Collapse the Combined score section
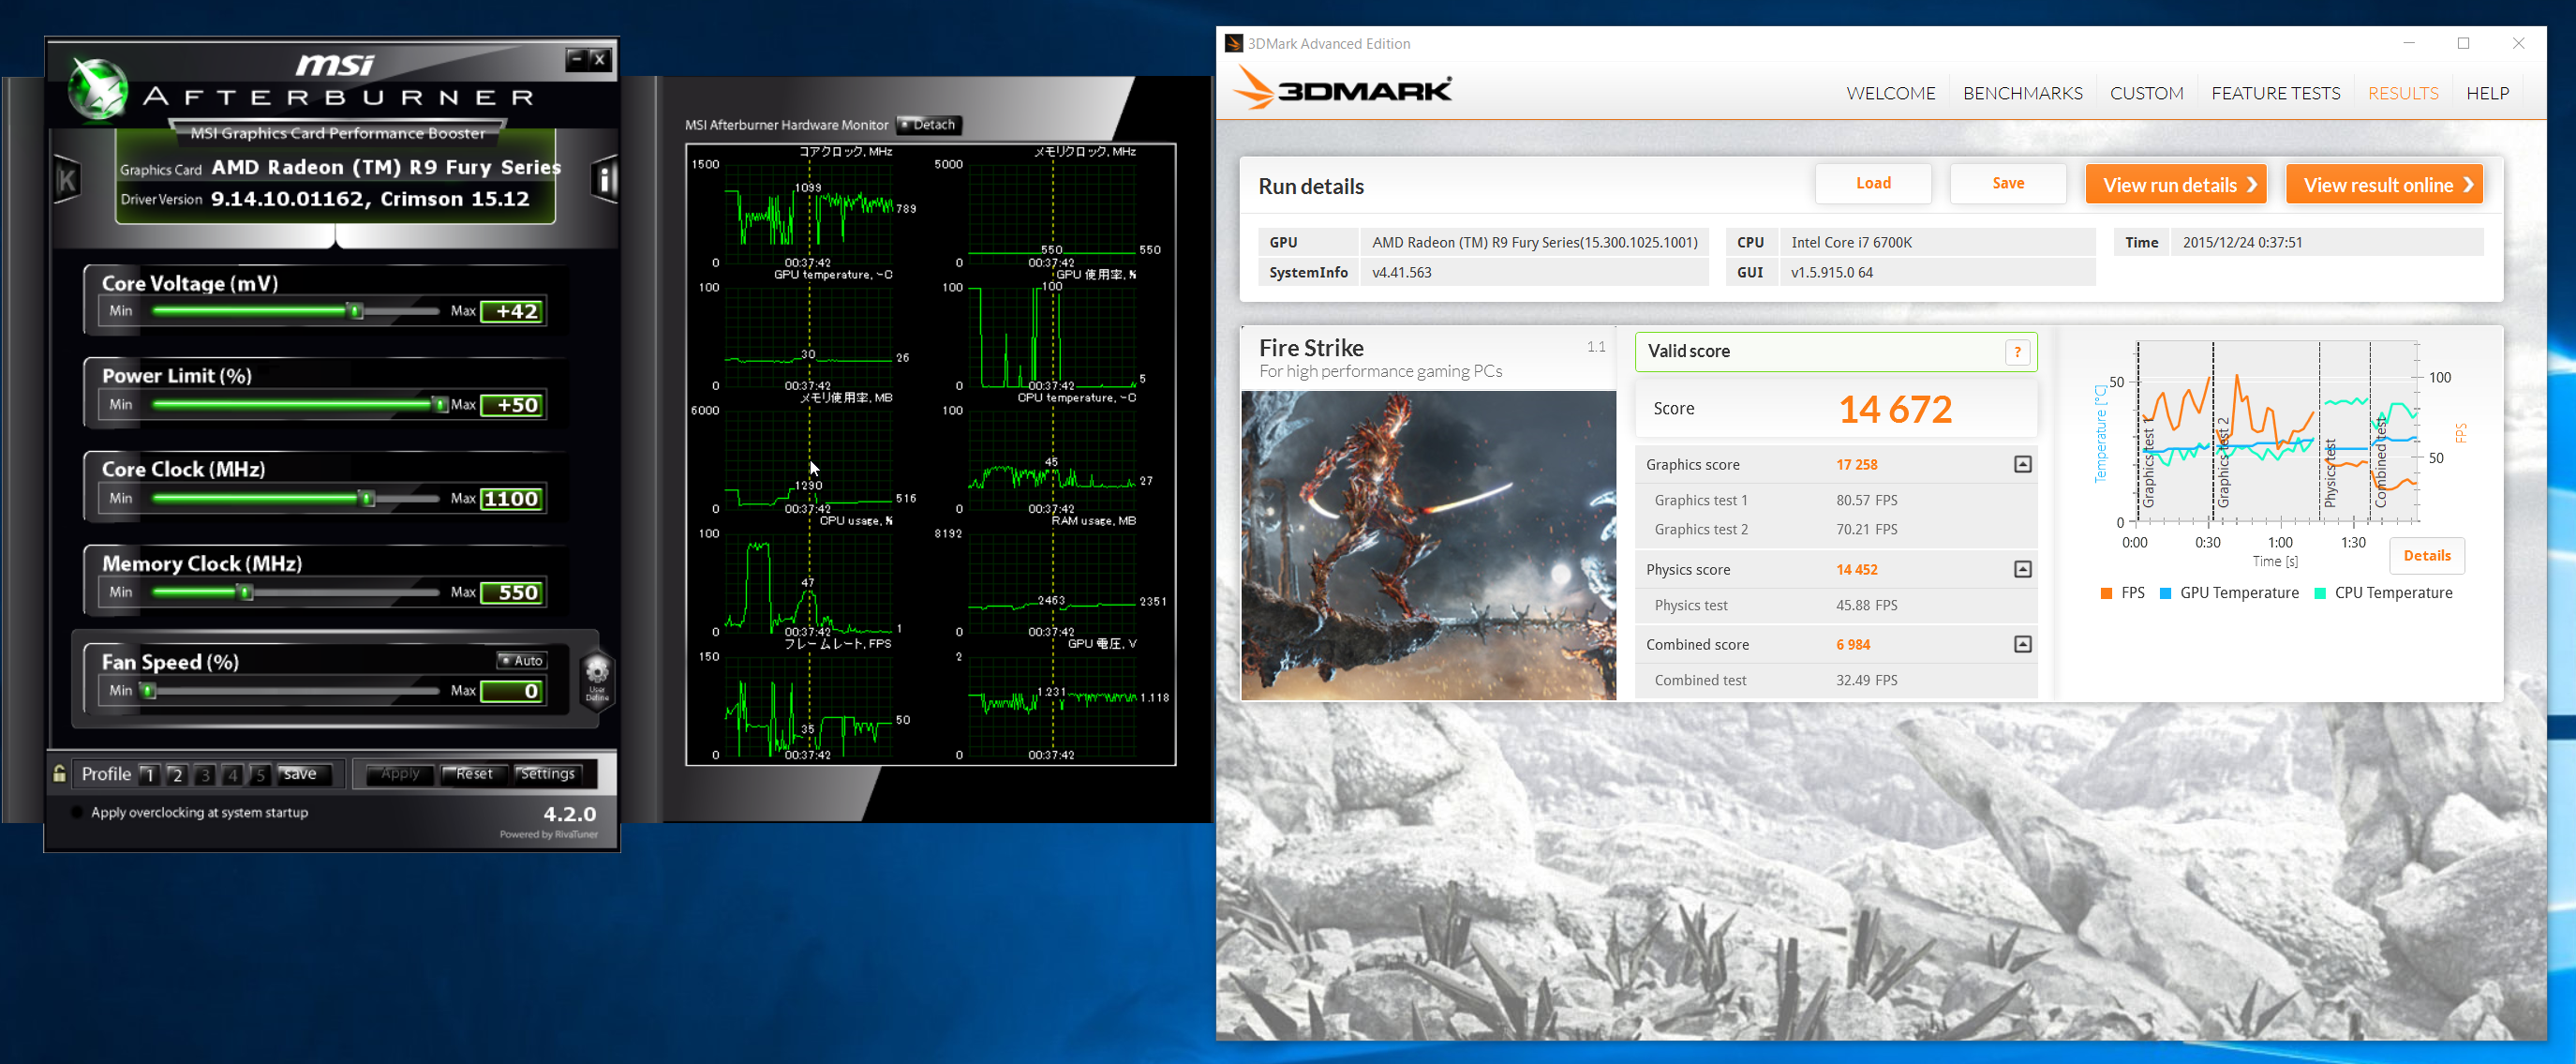Screen dimensions: 2576x1064 click(x=2022, y=644)
